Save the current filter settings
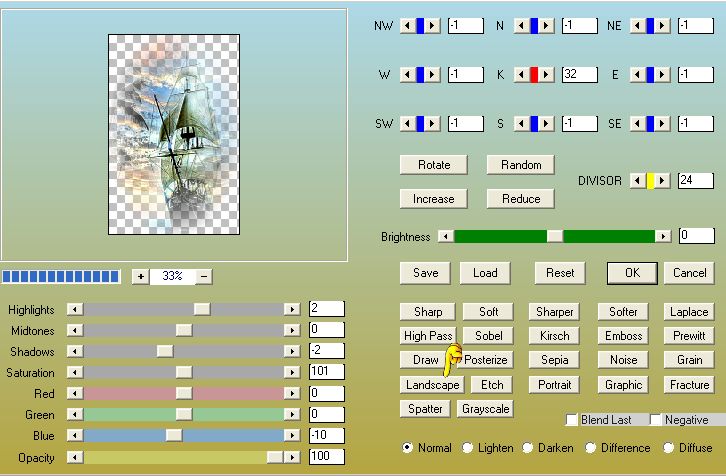 click(x=426, y=273)
